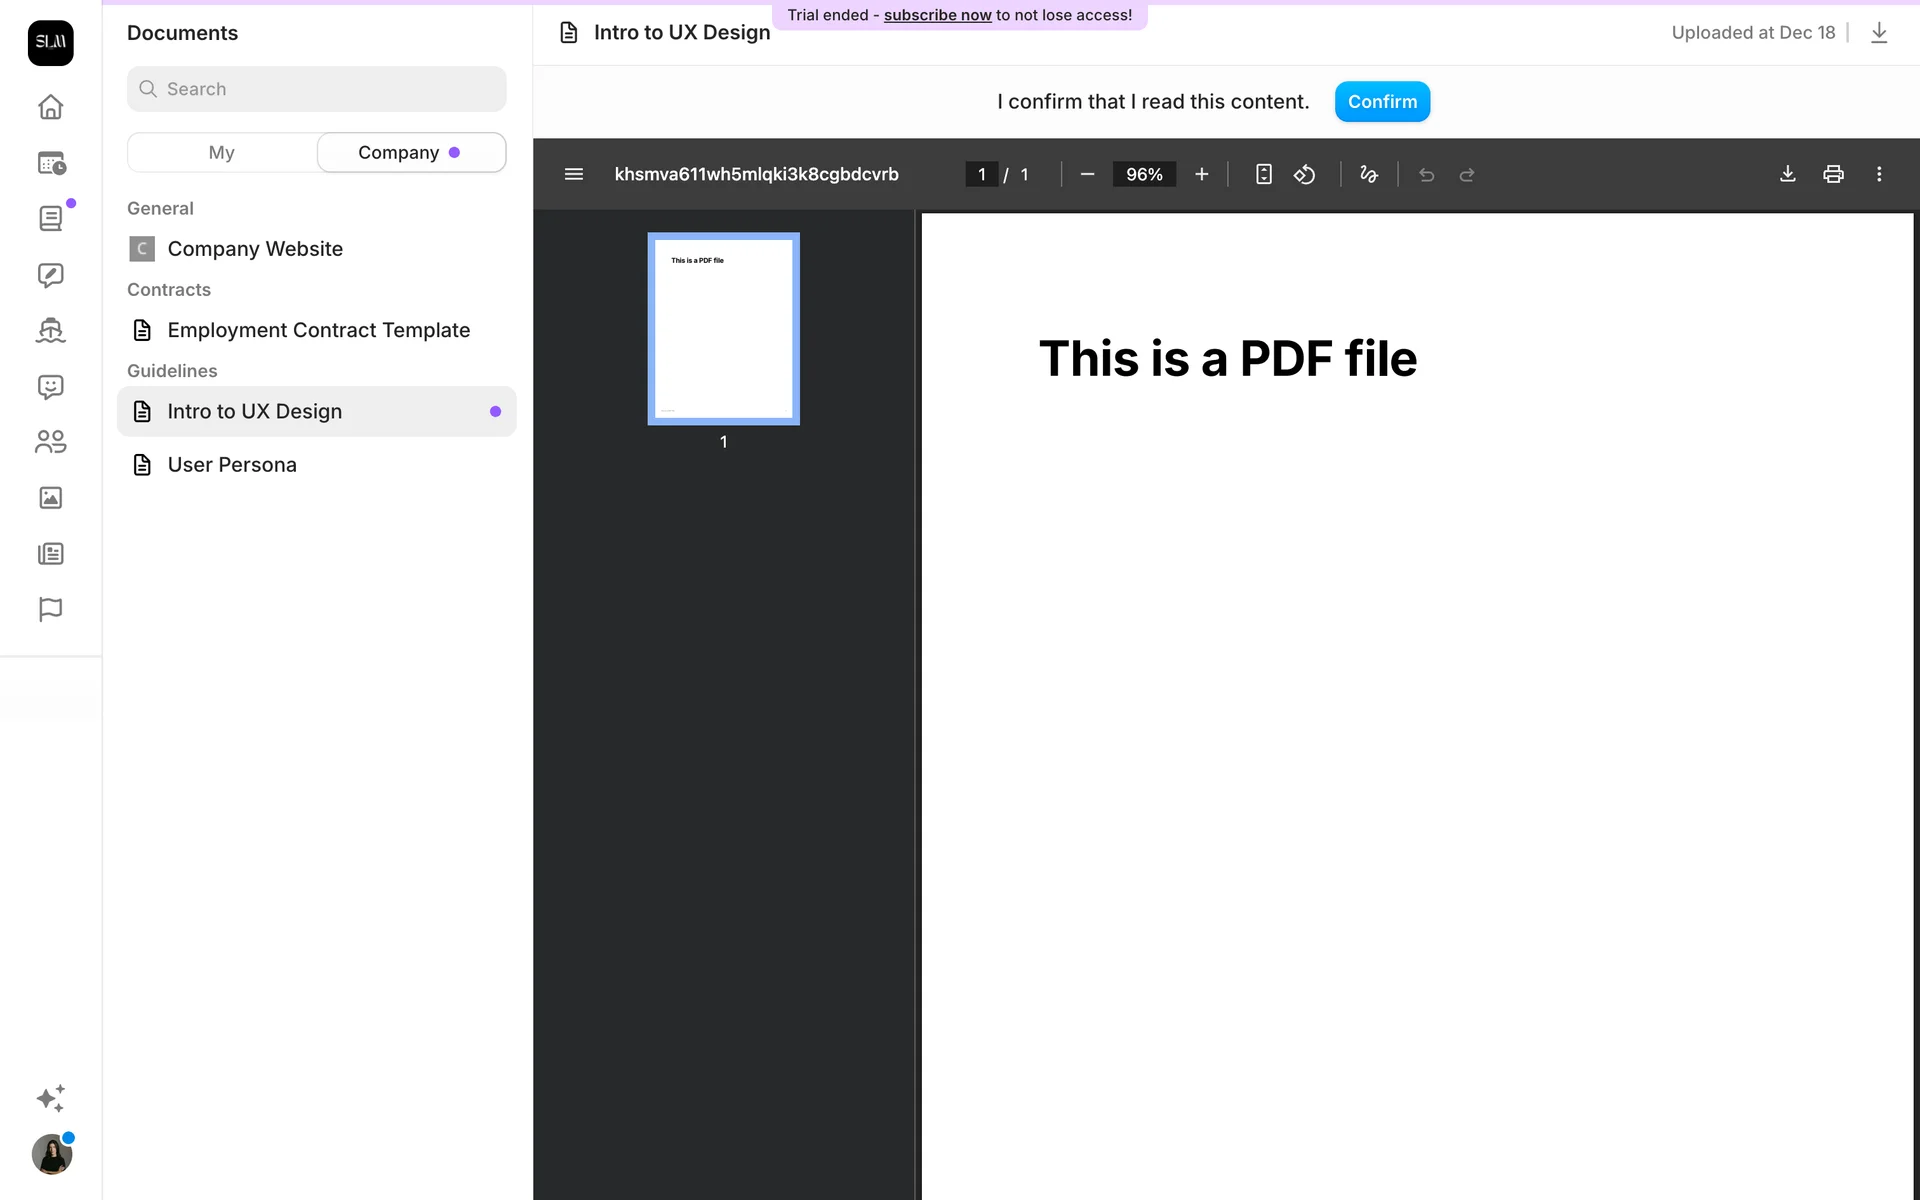Viewport: 1920px width, 1200px height.
Task: Zoom out of the PDF
Action: [1088, 174]
